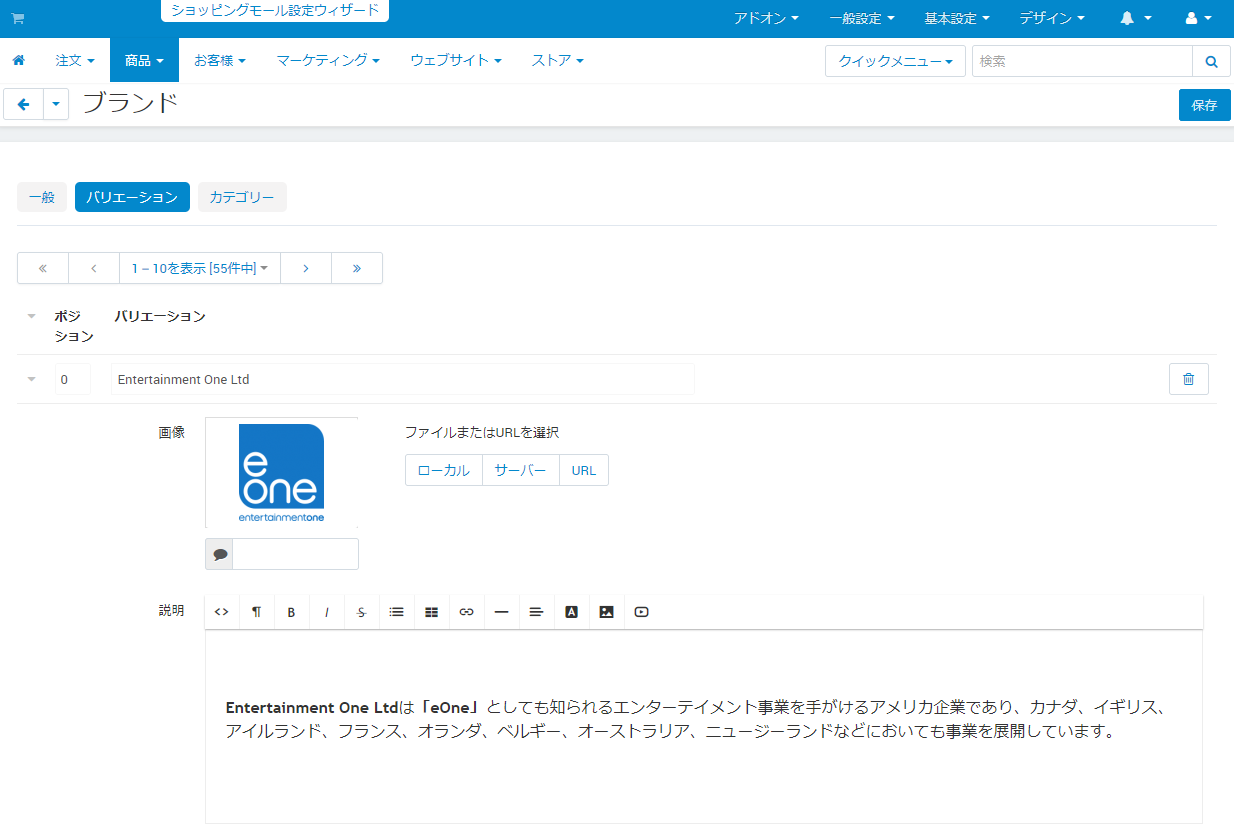The image size is (1234, 825).
Task: Insert a table in the editor
Action: click(x=432, y=612)
